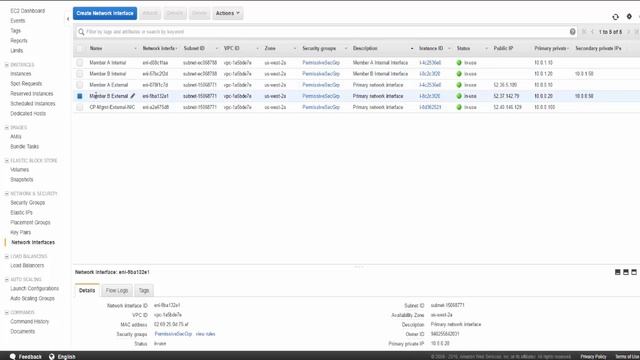
Task: Switch to the Flow Logs tab
Action: 117,290
